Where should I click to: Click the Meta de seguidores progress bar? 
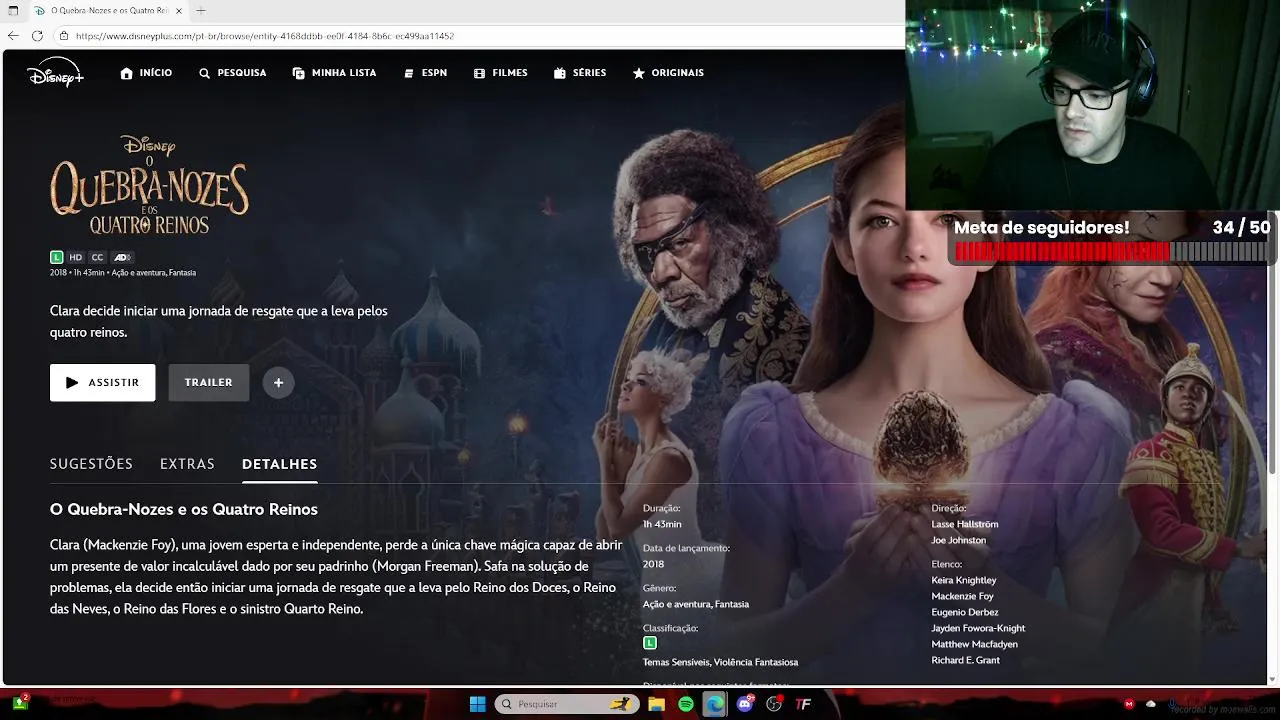(x=1110, y=252)
